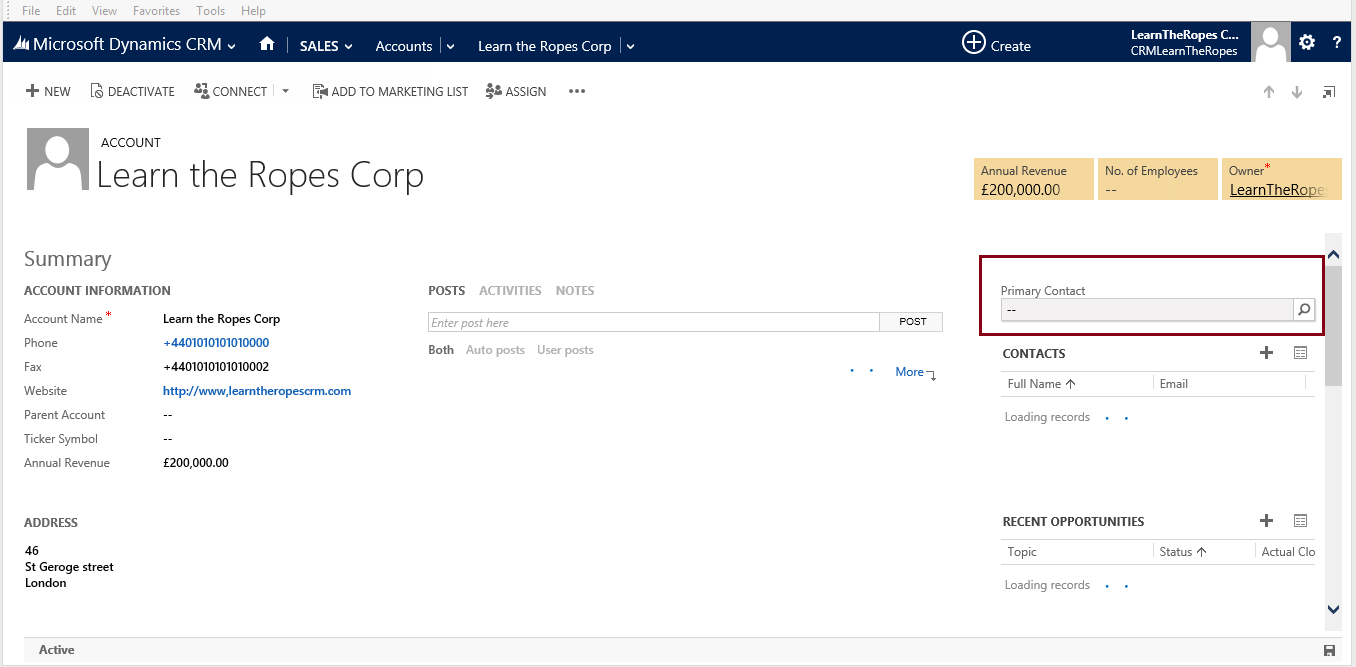Open the Tools menu
Screen dimensions: 1356x667
coord(210,10)
